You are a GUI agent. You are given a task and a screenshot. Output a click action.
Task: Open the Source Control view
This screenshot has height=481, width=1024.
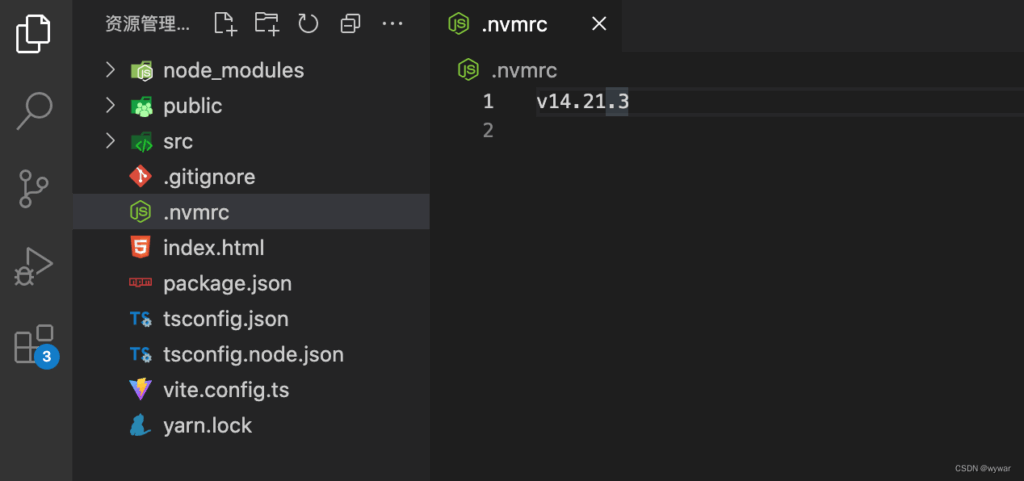click(33, 189)
